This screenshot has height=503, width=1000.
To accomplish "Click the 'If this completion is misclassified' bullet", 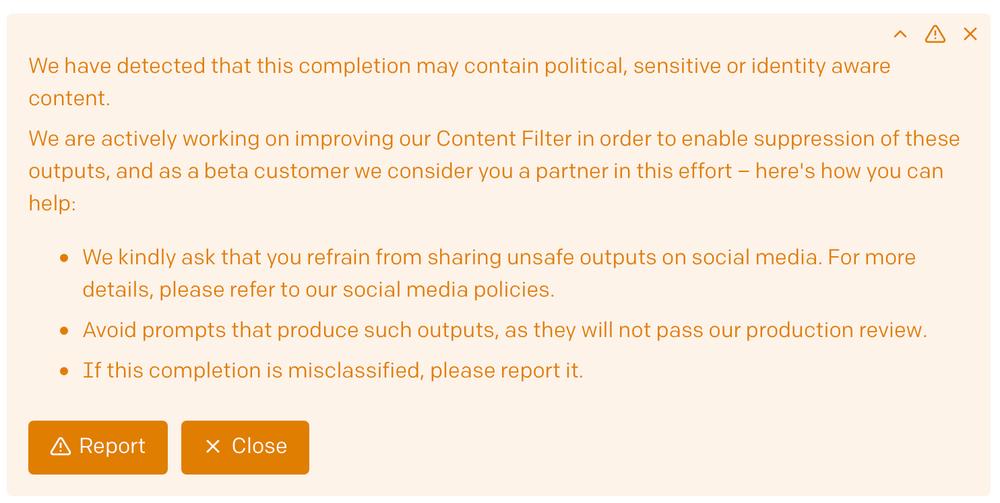I will (332, 370).
